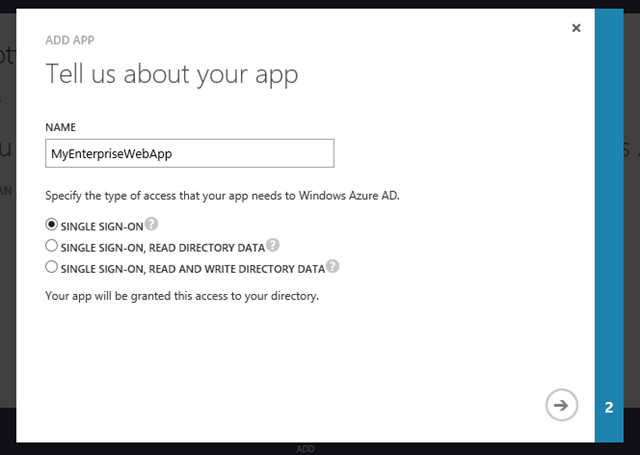
Task: Click the Name field containing MyEnterpriseWebApp
Action: coord(190,153)
